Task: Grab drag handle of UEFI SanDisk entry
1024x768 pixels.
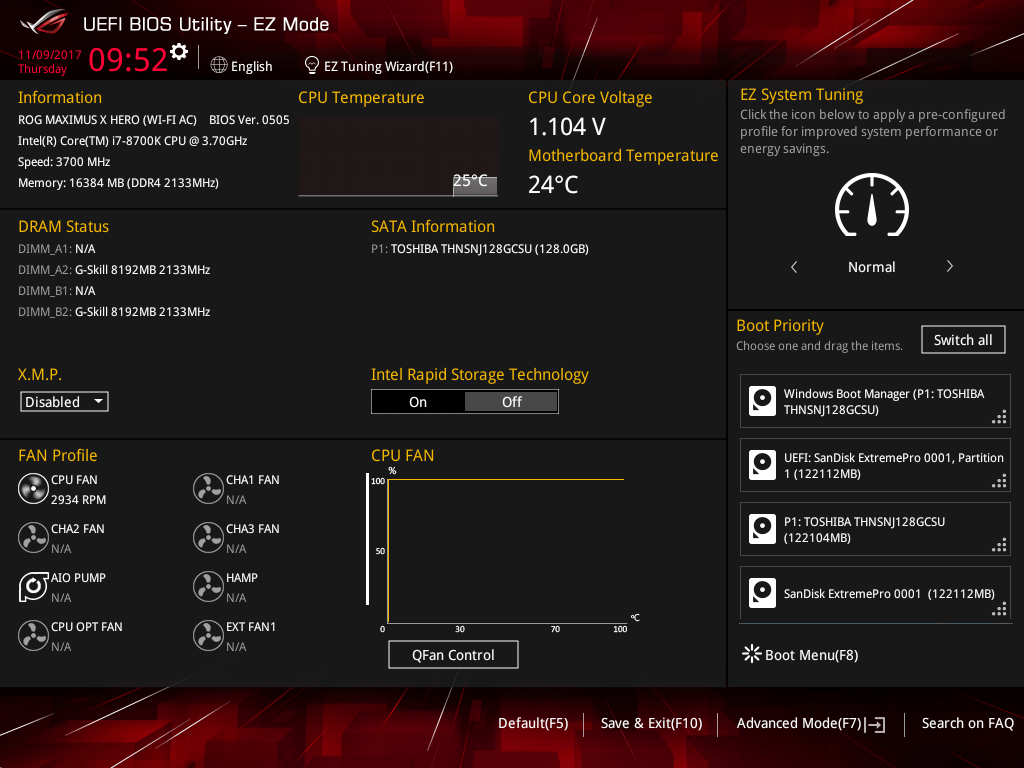Action: point(999,481)
